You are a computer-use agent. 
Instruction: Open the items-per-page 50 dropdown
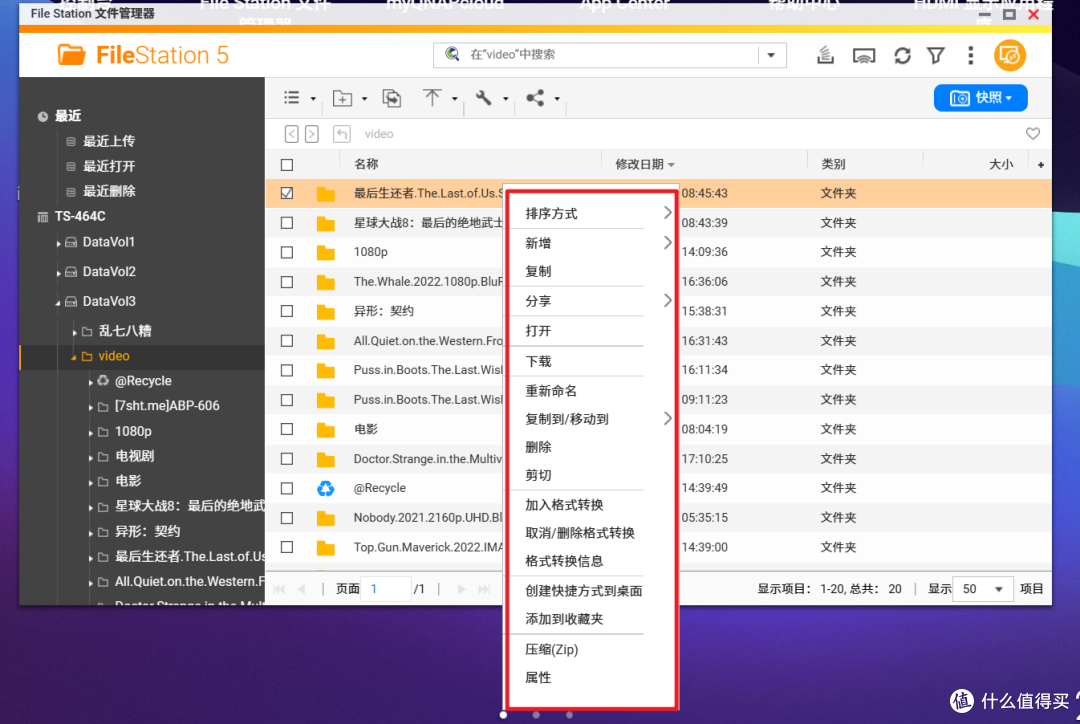(982, 589)
